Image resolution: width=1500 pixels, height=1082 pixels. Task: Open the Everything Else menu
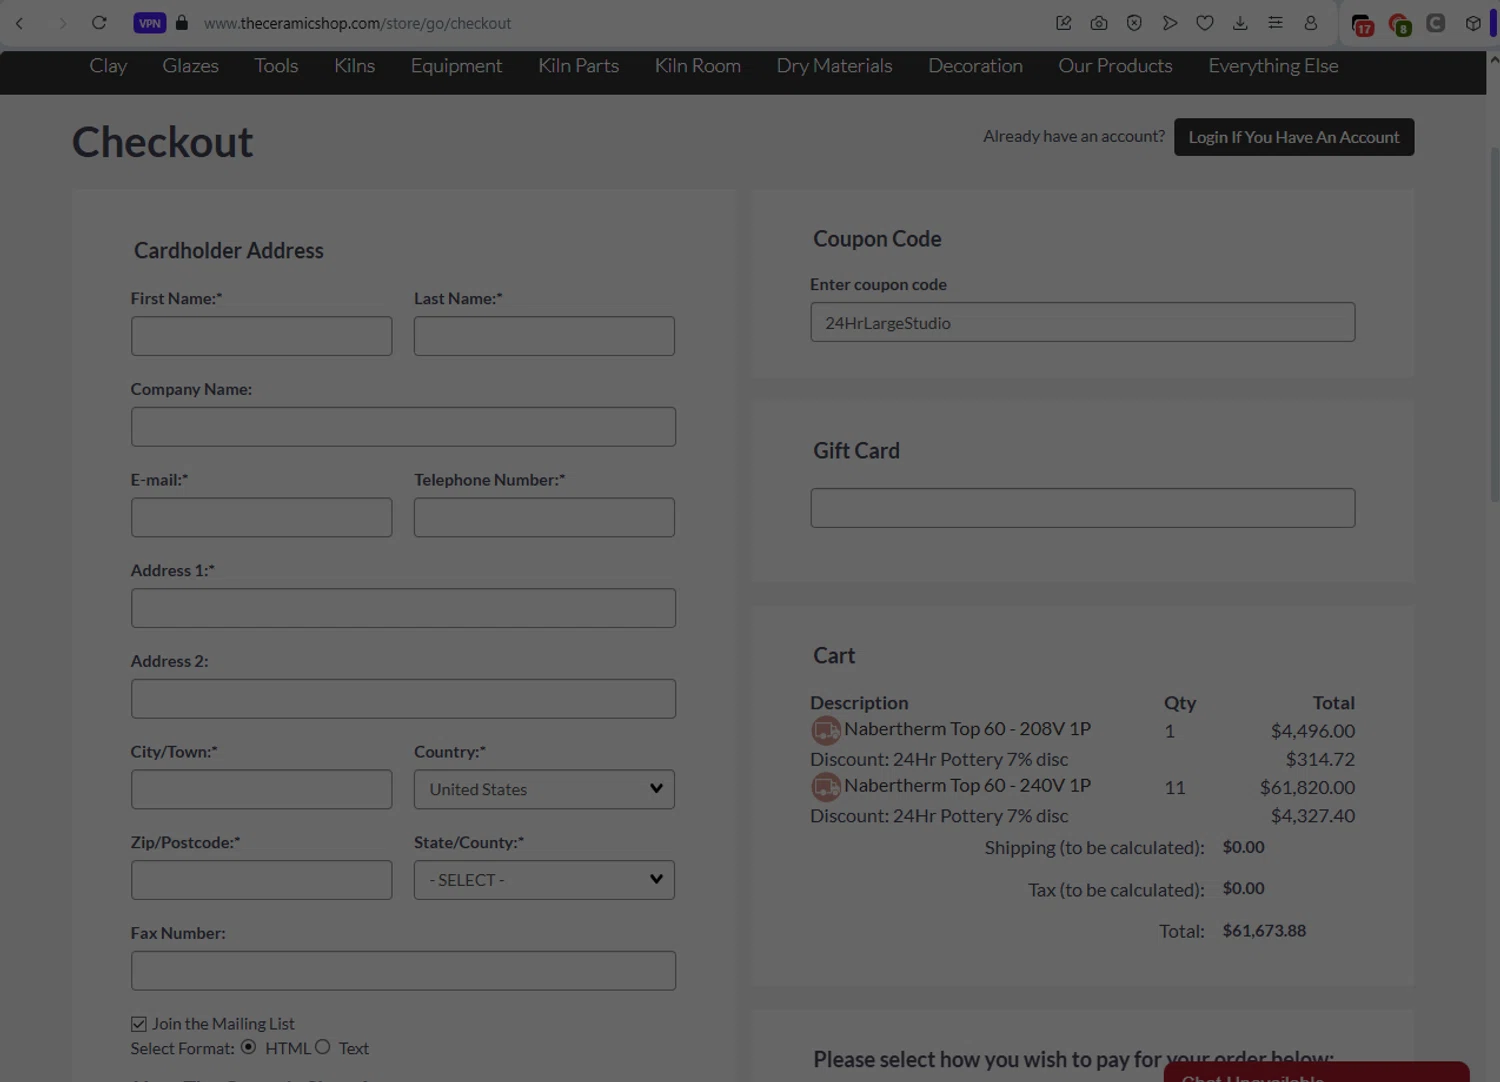pyautogui.click(x=1273, y=66)
